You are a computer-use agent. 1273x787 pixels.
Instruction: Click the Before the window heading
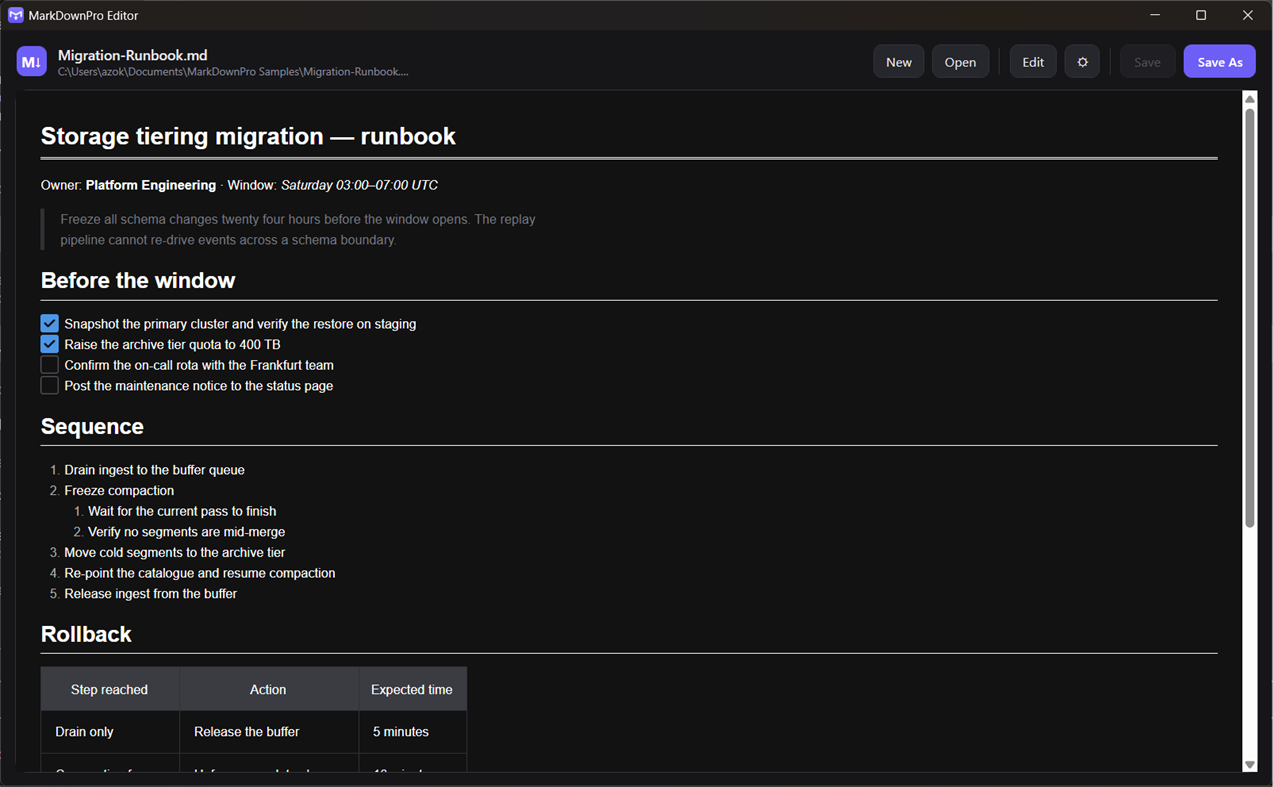138,281
